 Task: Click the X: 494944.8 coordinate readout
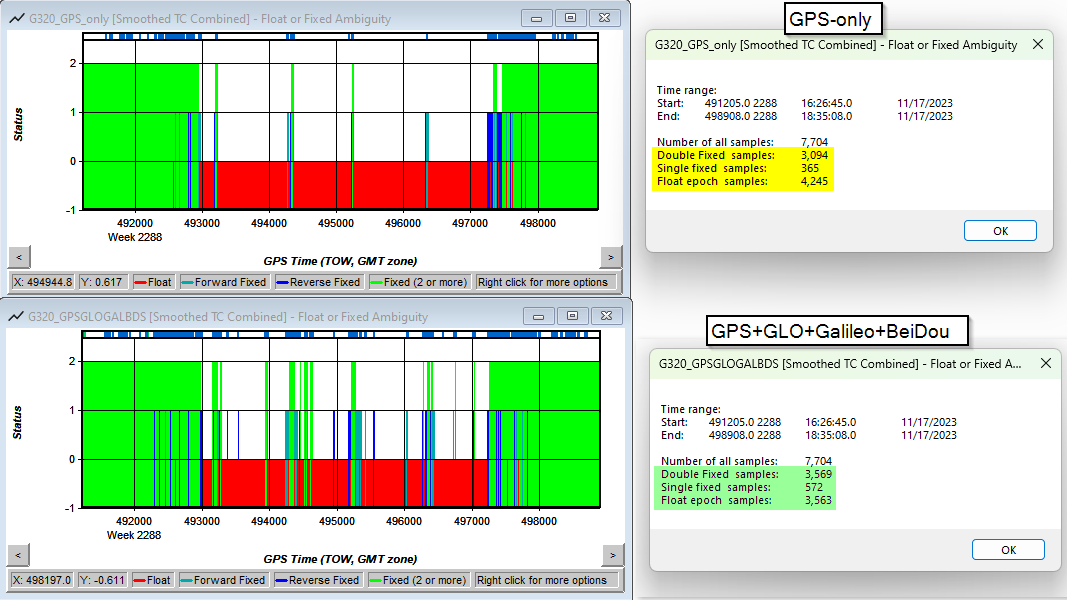(42, 282)
